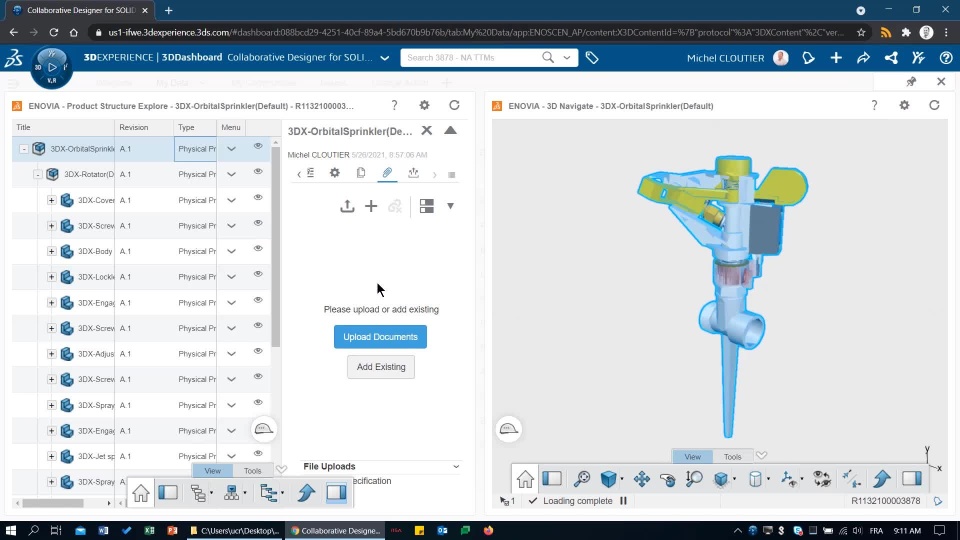Click the upload document icon in panel
The image size is (960, 540).
347,206
